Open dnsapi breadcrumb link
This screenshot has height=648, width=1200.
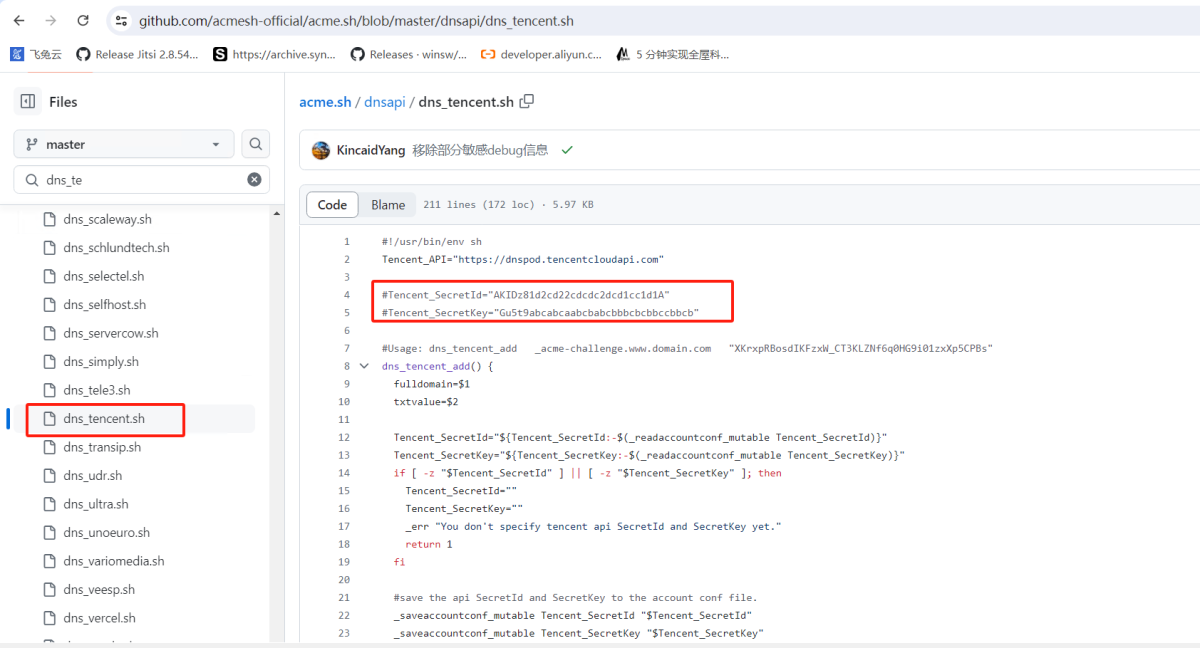click(x=385, y=102)
